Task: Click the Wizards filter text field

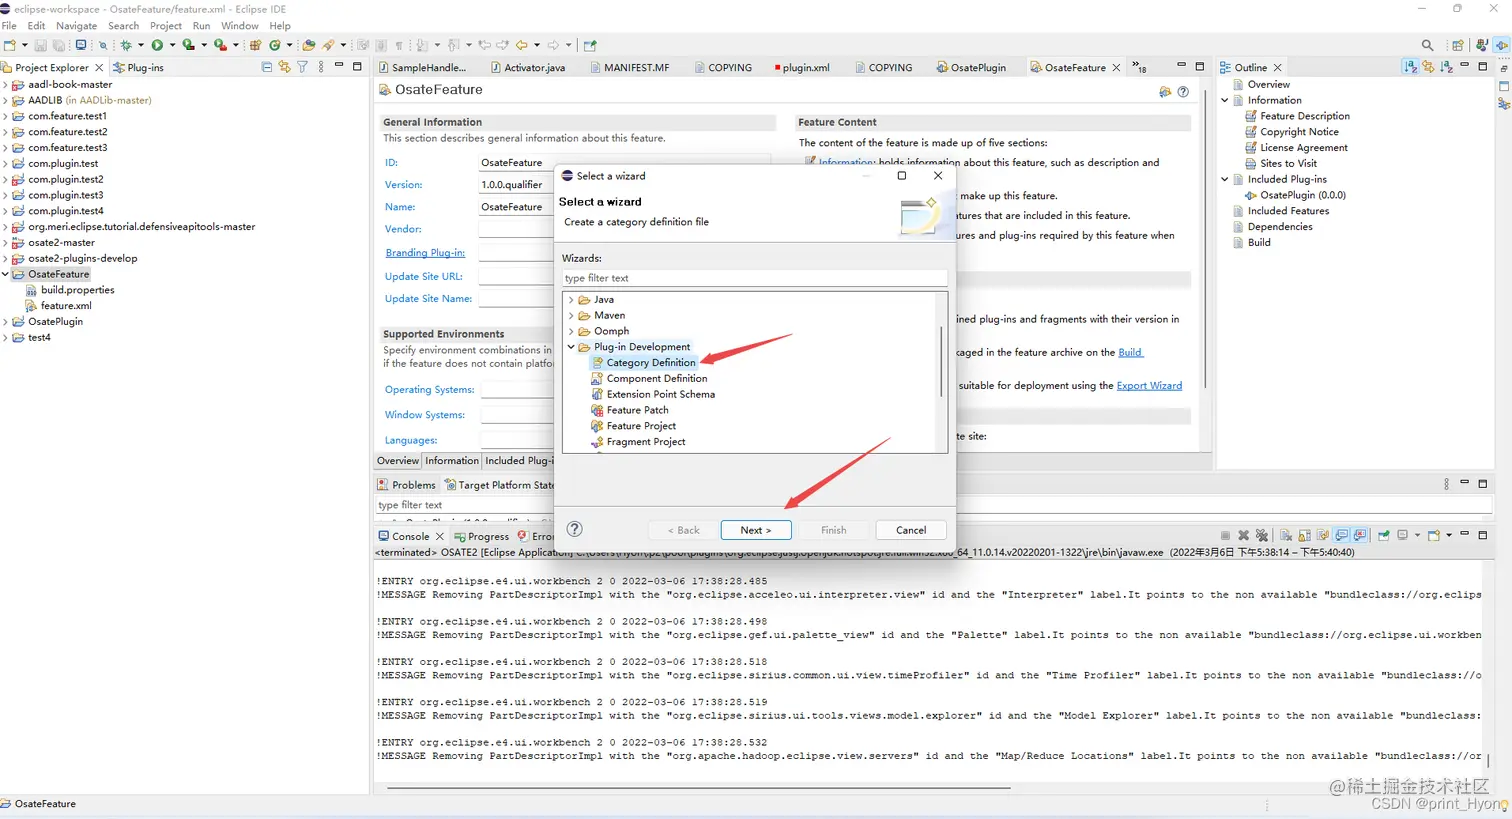Action: click(754, 278)
